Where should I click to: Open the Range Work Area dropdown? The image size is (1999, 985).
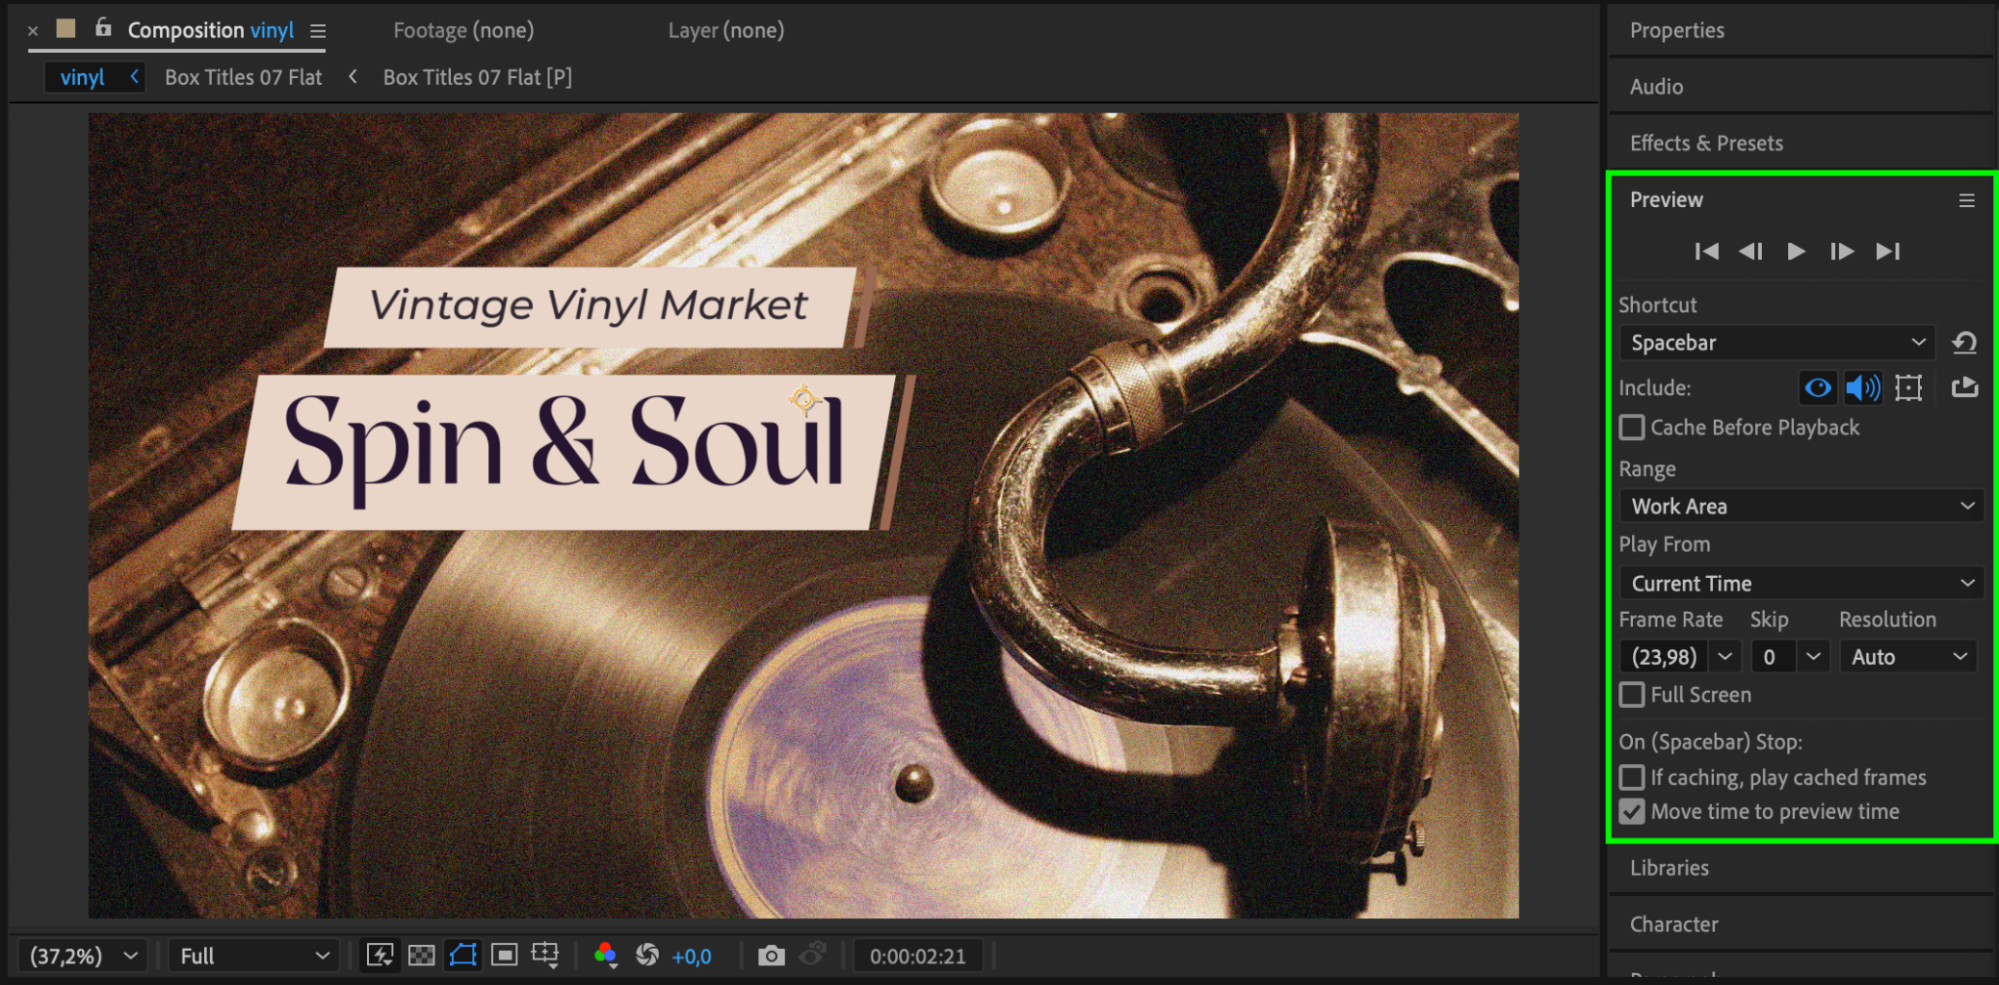coord(1802,506)
